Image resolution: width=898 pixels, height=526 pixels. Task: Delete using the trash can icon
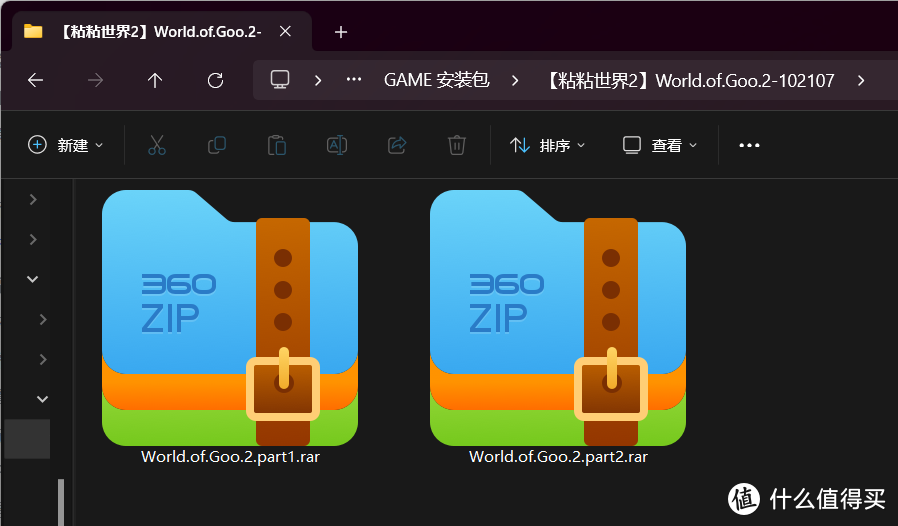pyautogui.click(x=456, y=145)
